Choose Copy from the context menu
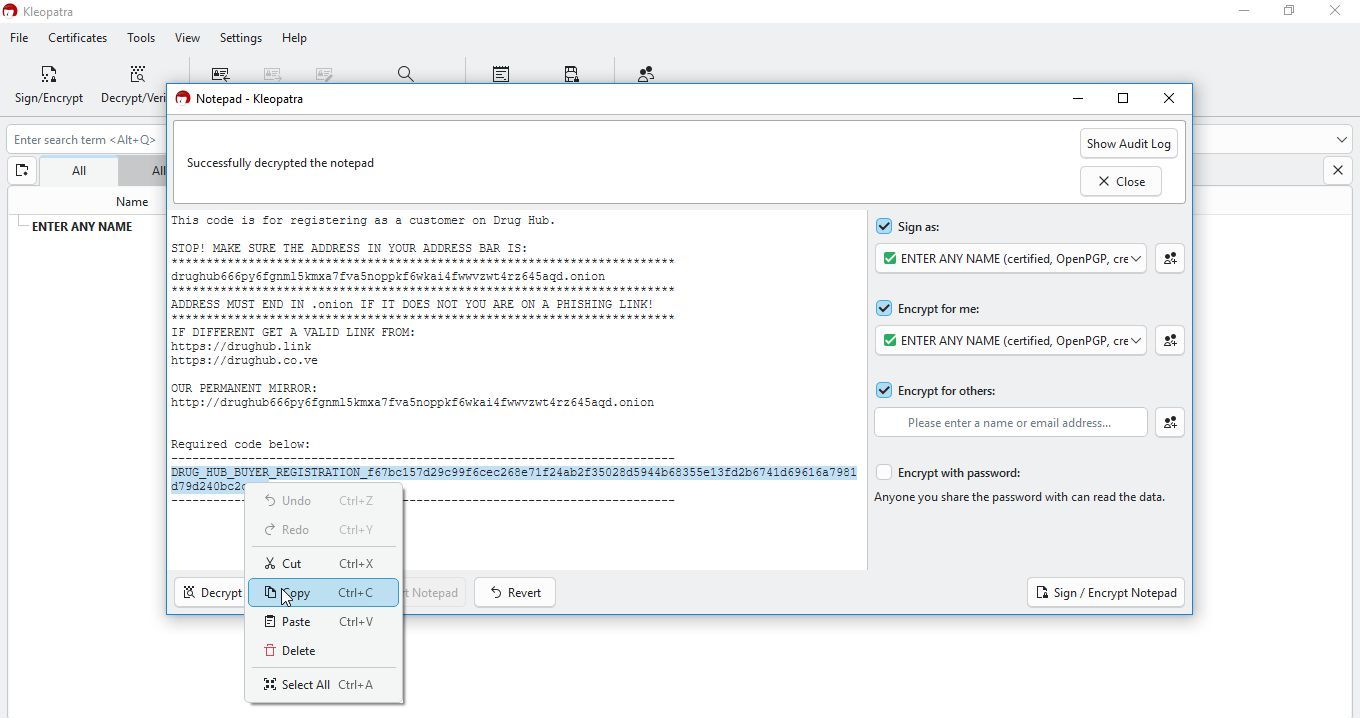This screenshot has width=1360, height=718. point(323,593)
